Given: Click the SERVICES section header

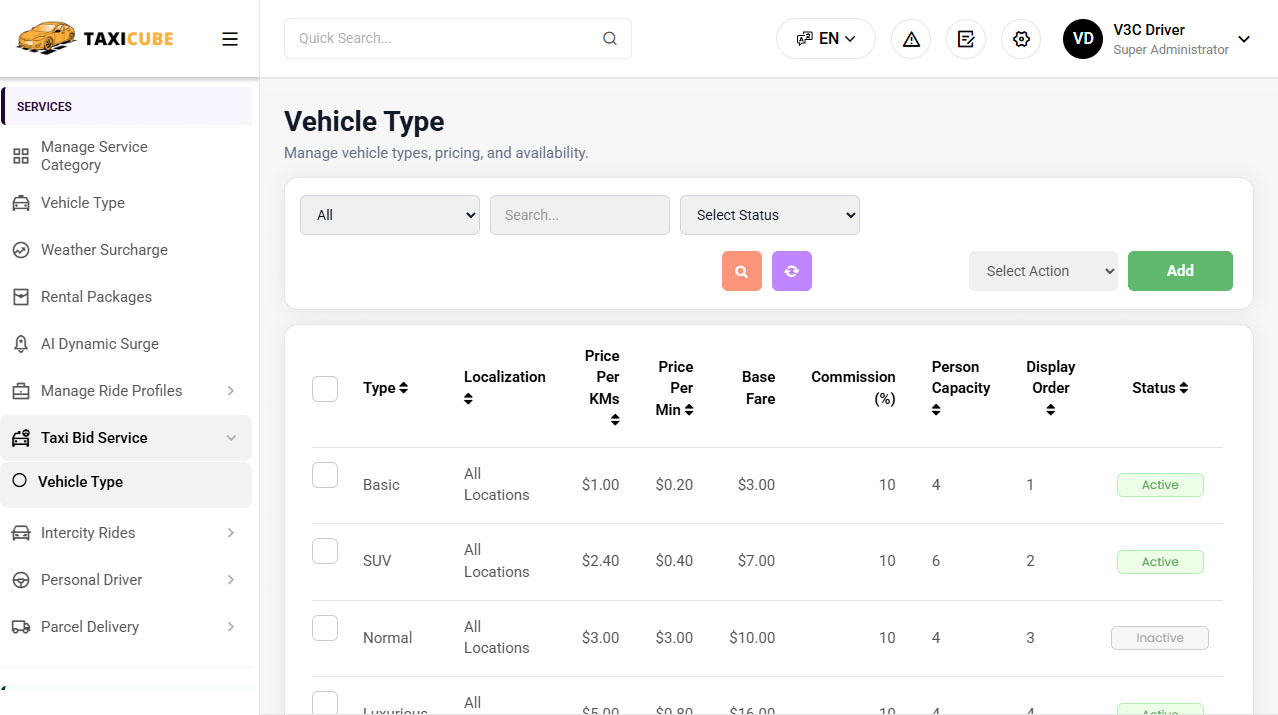Looking at the screenshot, I should point(126,106).
